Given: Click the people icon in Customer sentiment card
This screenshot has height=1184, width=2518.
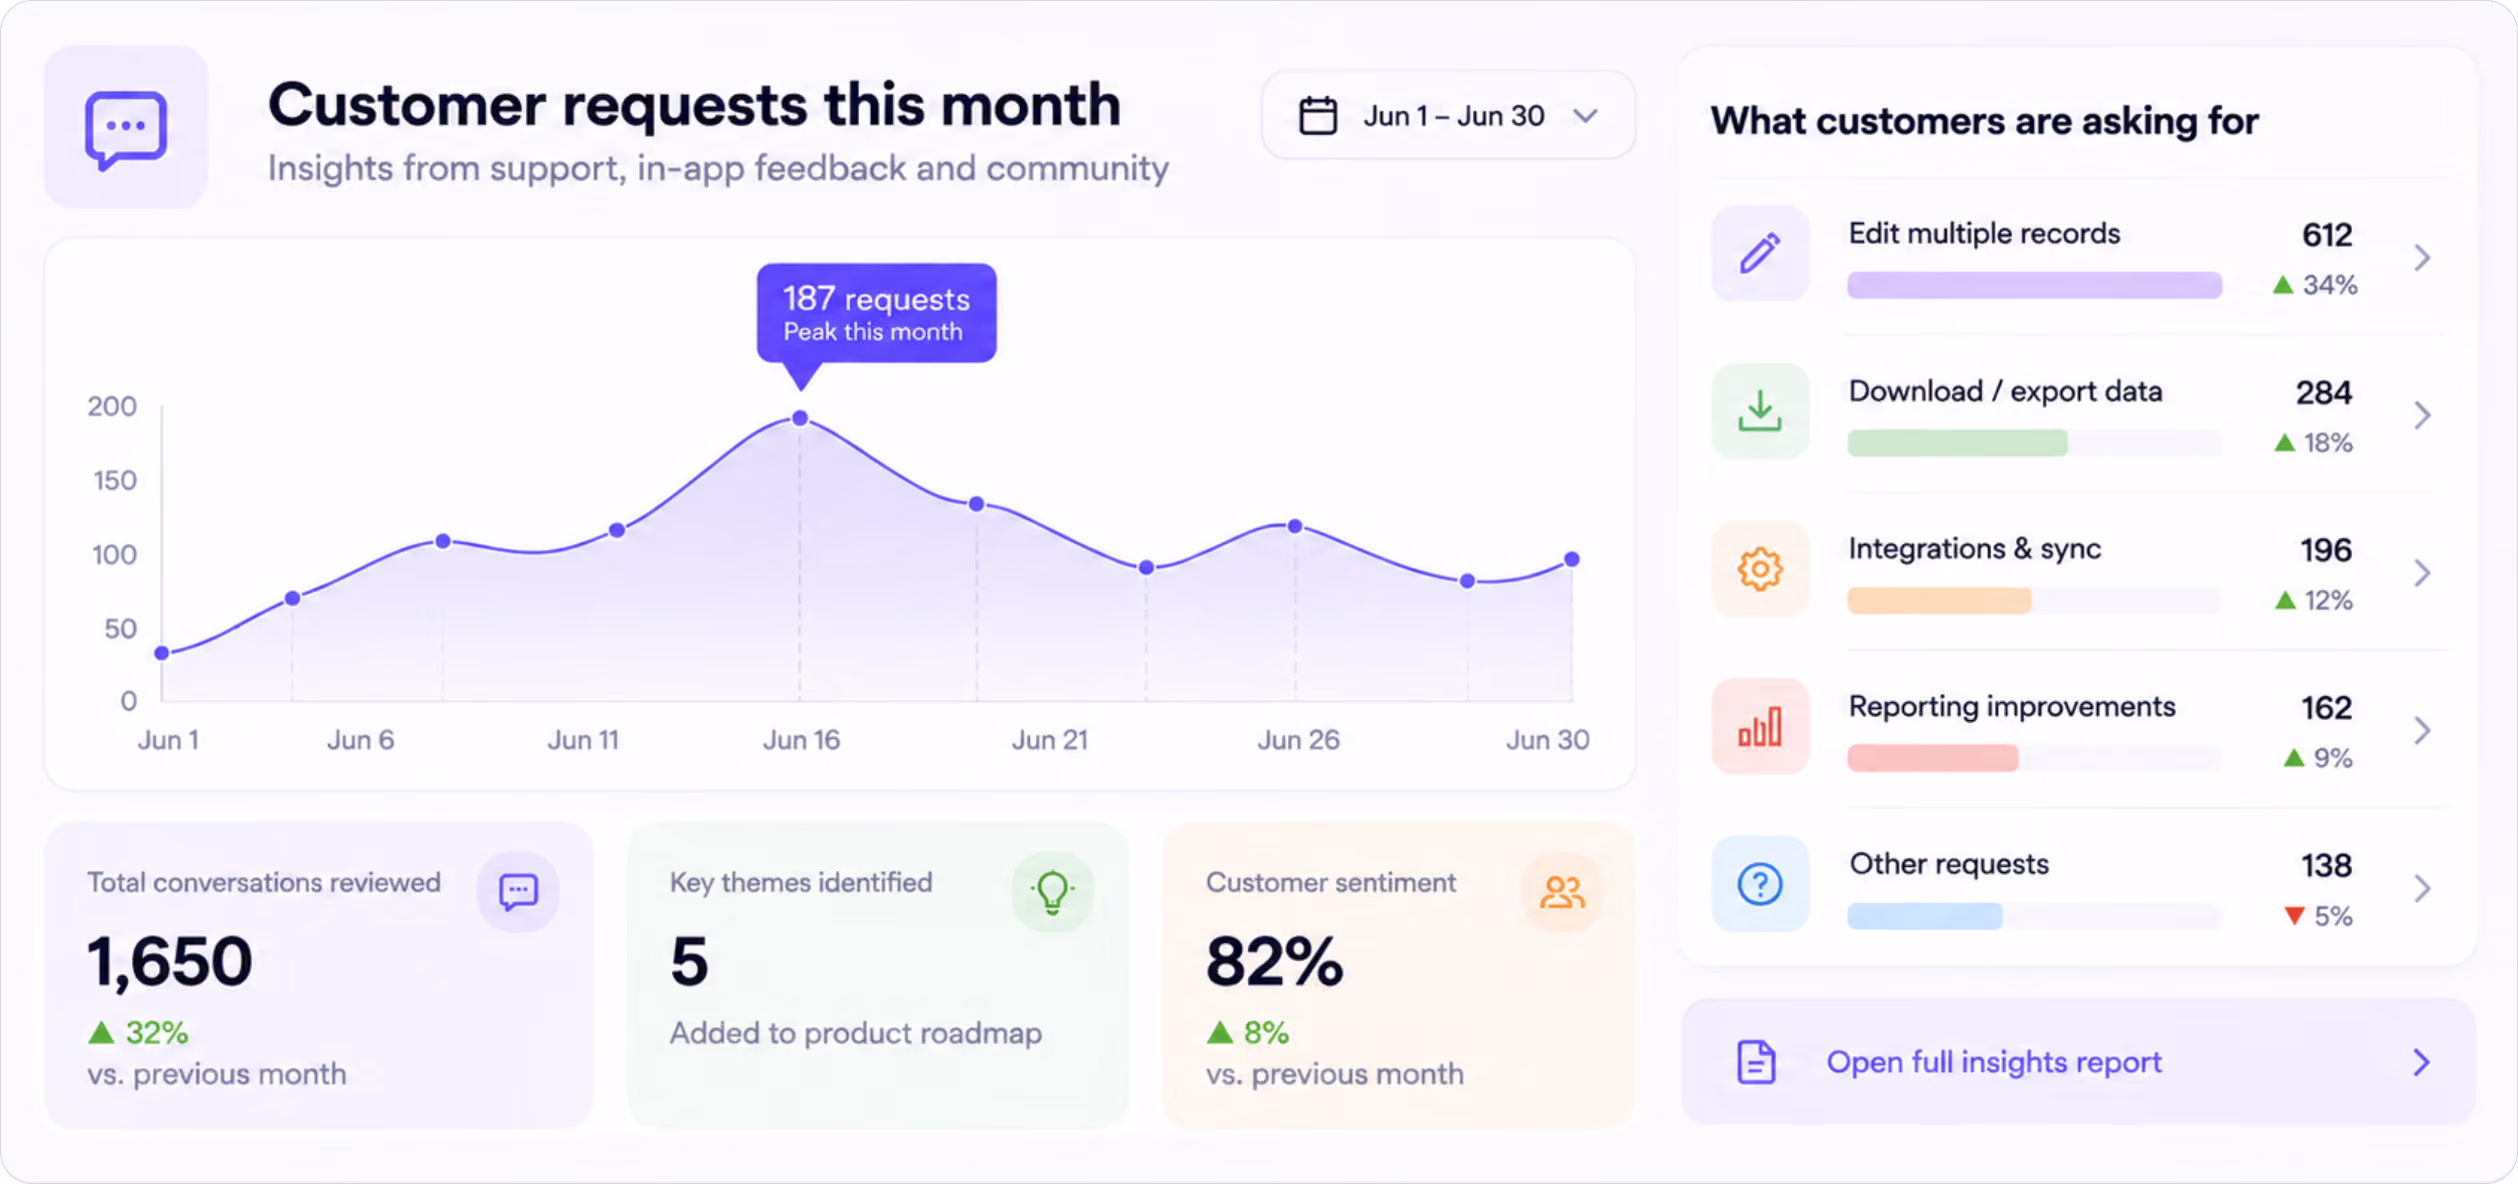Looking at the screenshot, I should click(x=1562, y=892).
